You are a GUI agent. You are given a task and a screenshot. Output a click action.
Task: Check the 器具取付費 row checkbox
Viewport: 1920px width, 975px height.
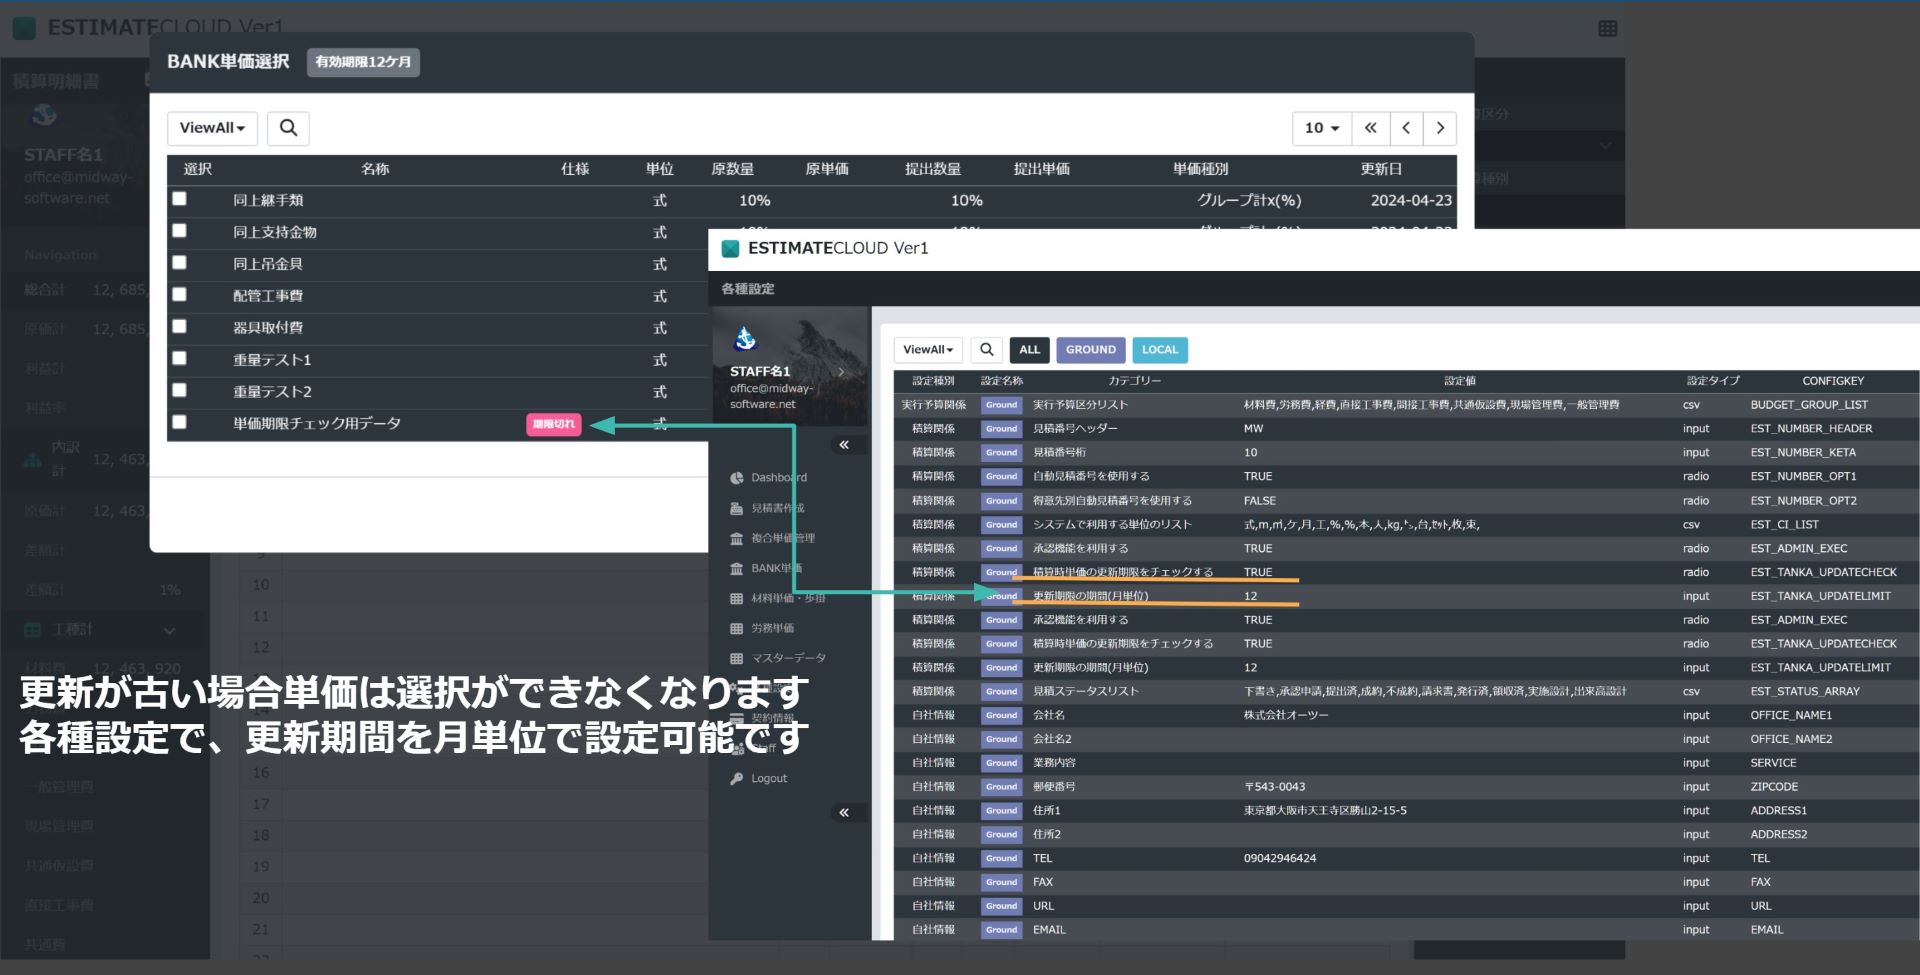[180, 327]
